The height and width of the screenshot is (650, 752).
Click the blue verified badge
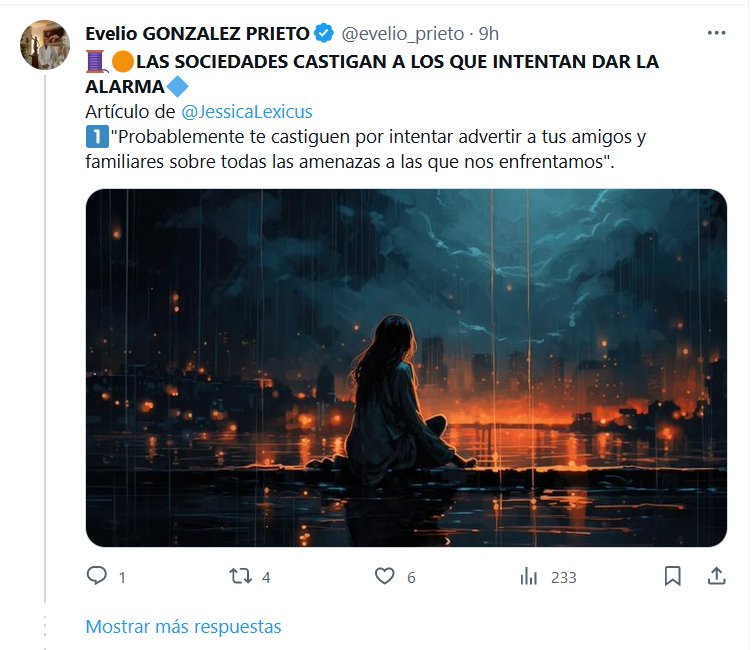(x=324, y=33)
